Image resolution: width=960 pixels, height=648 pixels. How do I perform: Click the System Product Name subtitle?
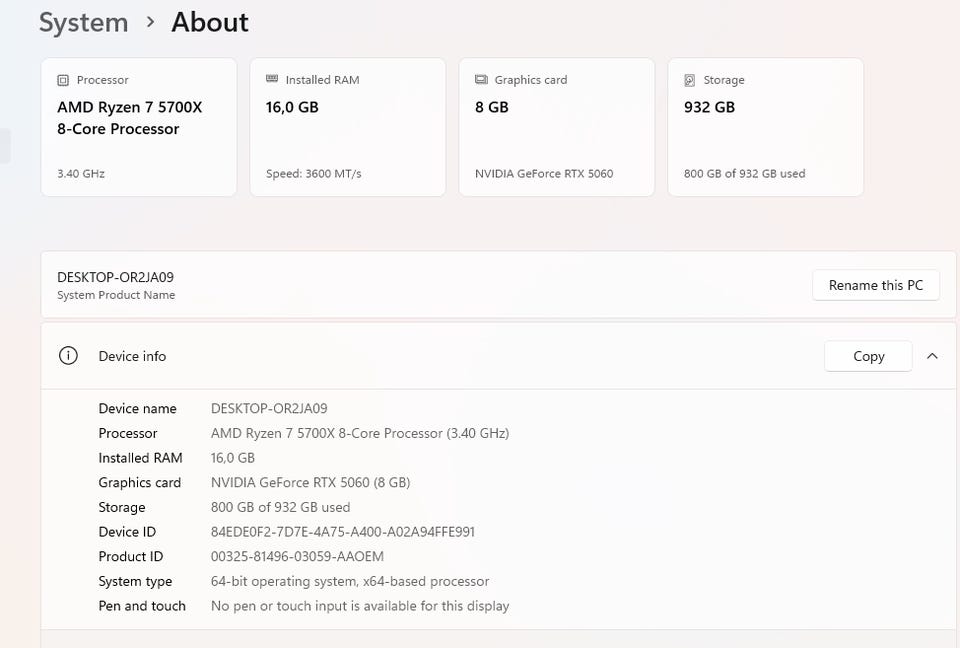pyautogui.click(x=116, y=295)
